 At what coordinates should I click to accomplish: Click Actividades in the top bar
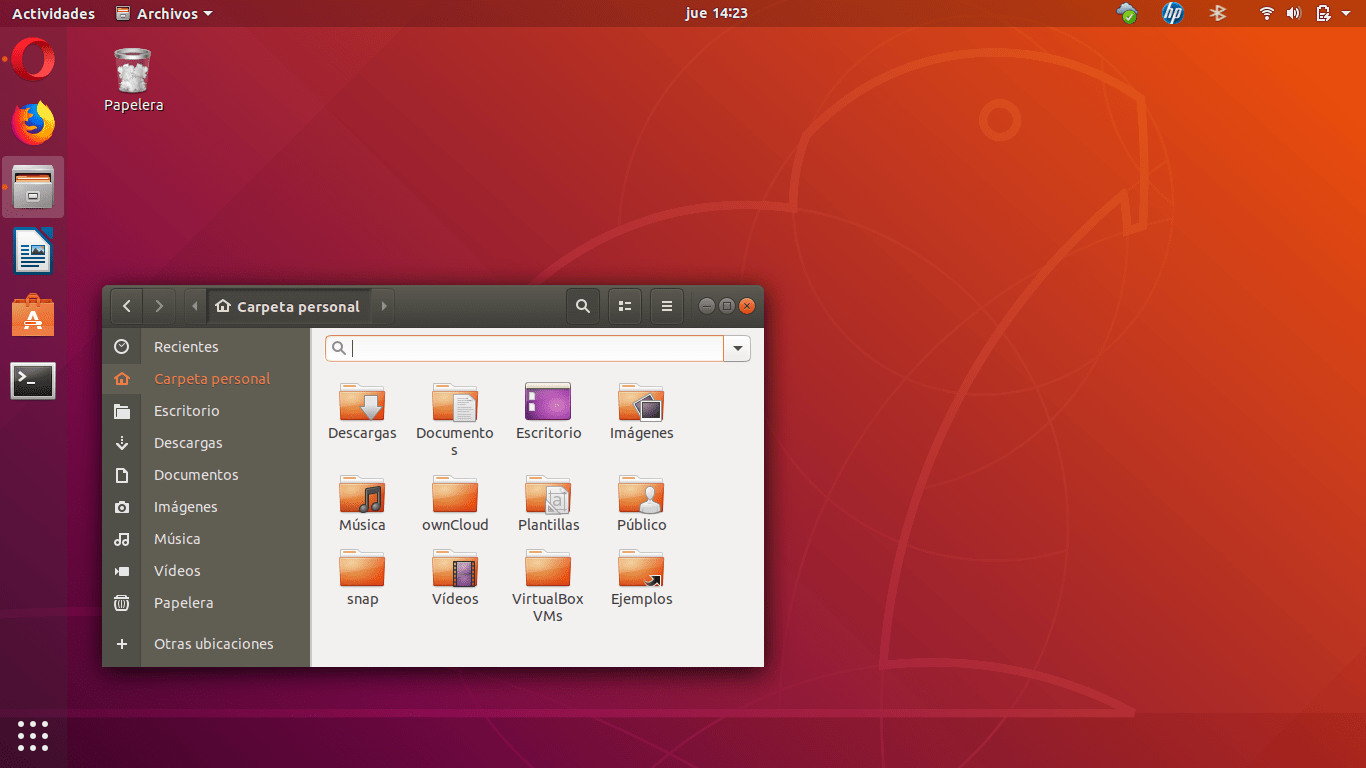click(53, 13)
